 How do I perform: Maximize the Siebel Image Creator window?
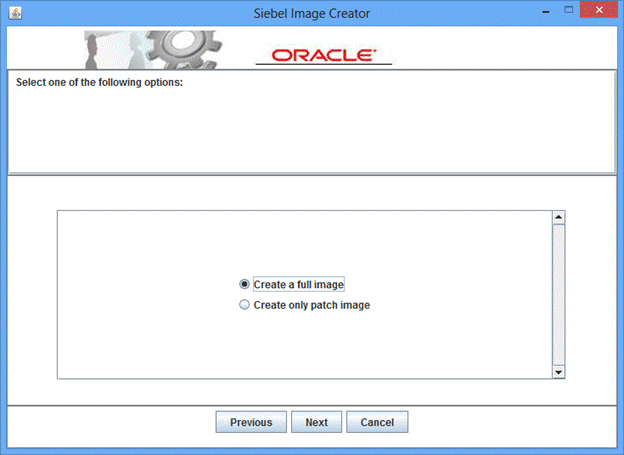pos(569,10)
